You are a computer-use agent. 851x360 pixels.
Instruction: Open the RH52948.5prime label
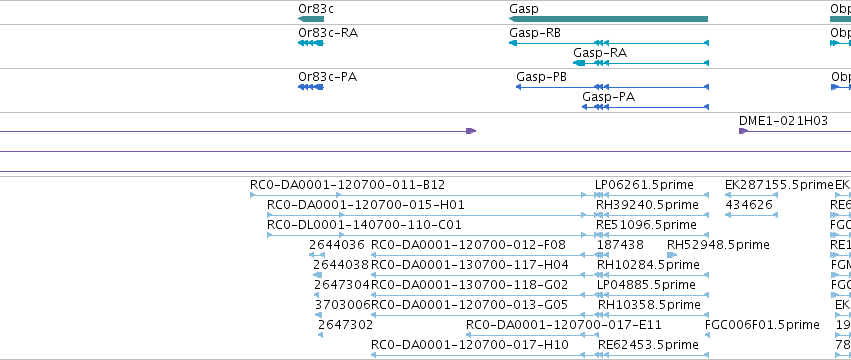718,245
